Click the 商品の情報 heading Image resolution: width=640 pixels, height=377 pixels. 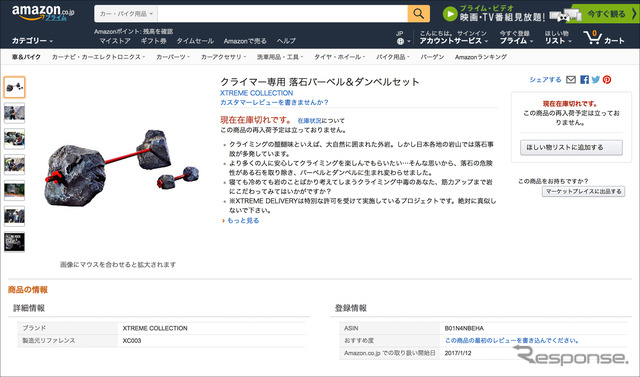point(28,290)
